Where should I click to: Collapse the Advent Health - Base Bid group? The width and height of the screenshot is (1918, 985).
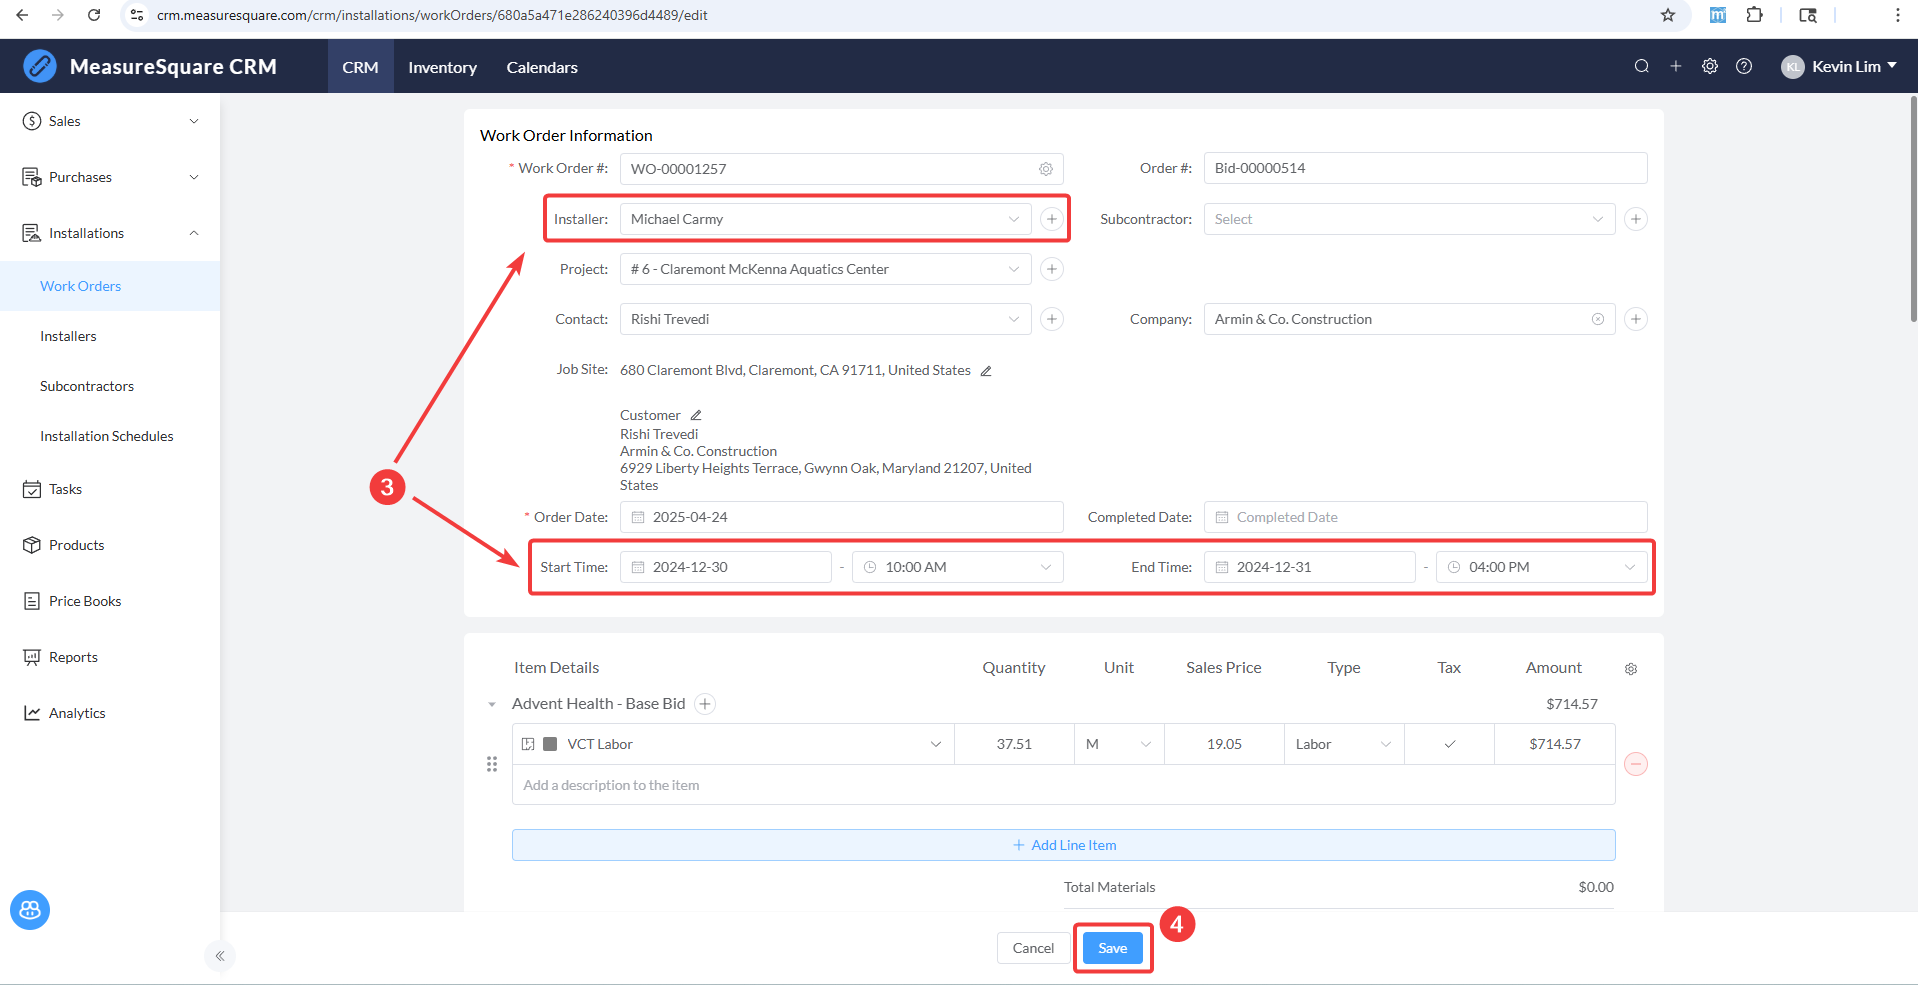tap(492, 705)
